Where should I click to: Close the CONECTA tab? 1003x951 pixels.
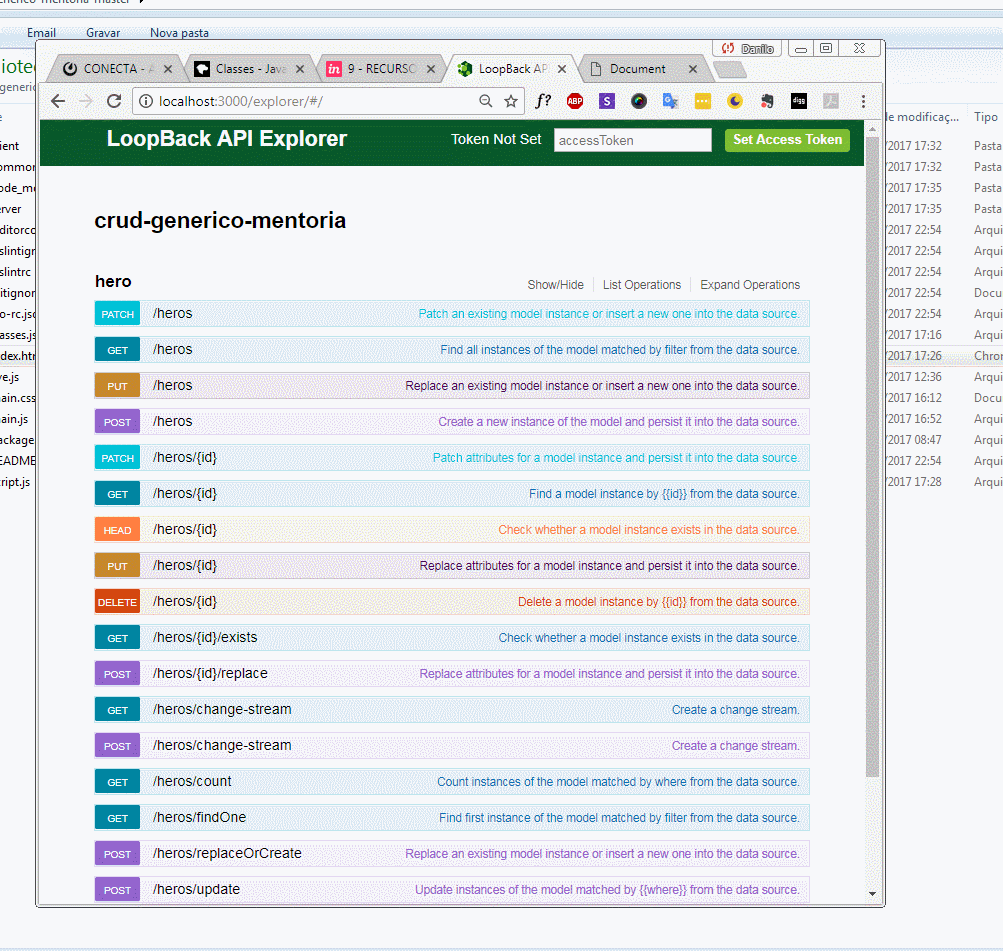tap(168, 69)
